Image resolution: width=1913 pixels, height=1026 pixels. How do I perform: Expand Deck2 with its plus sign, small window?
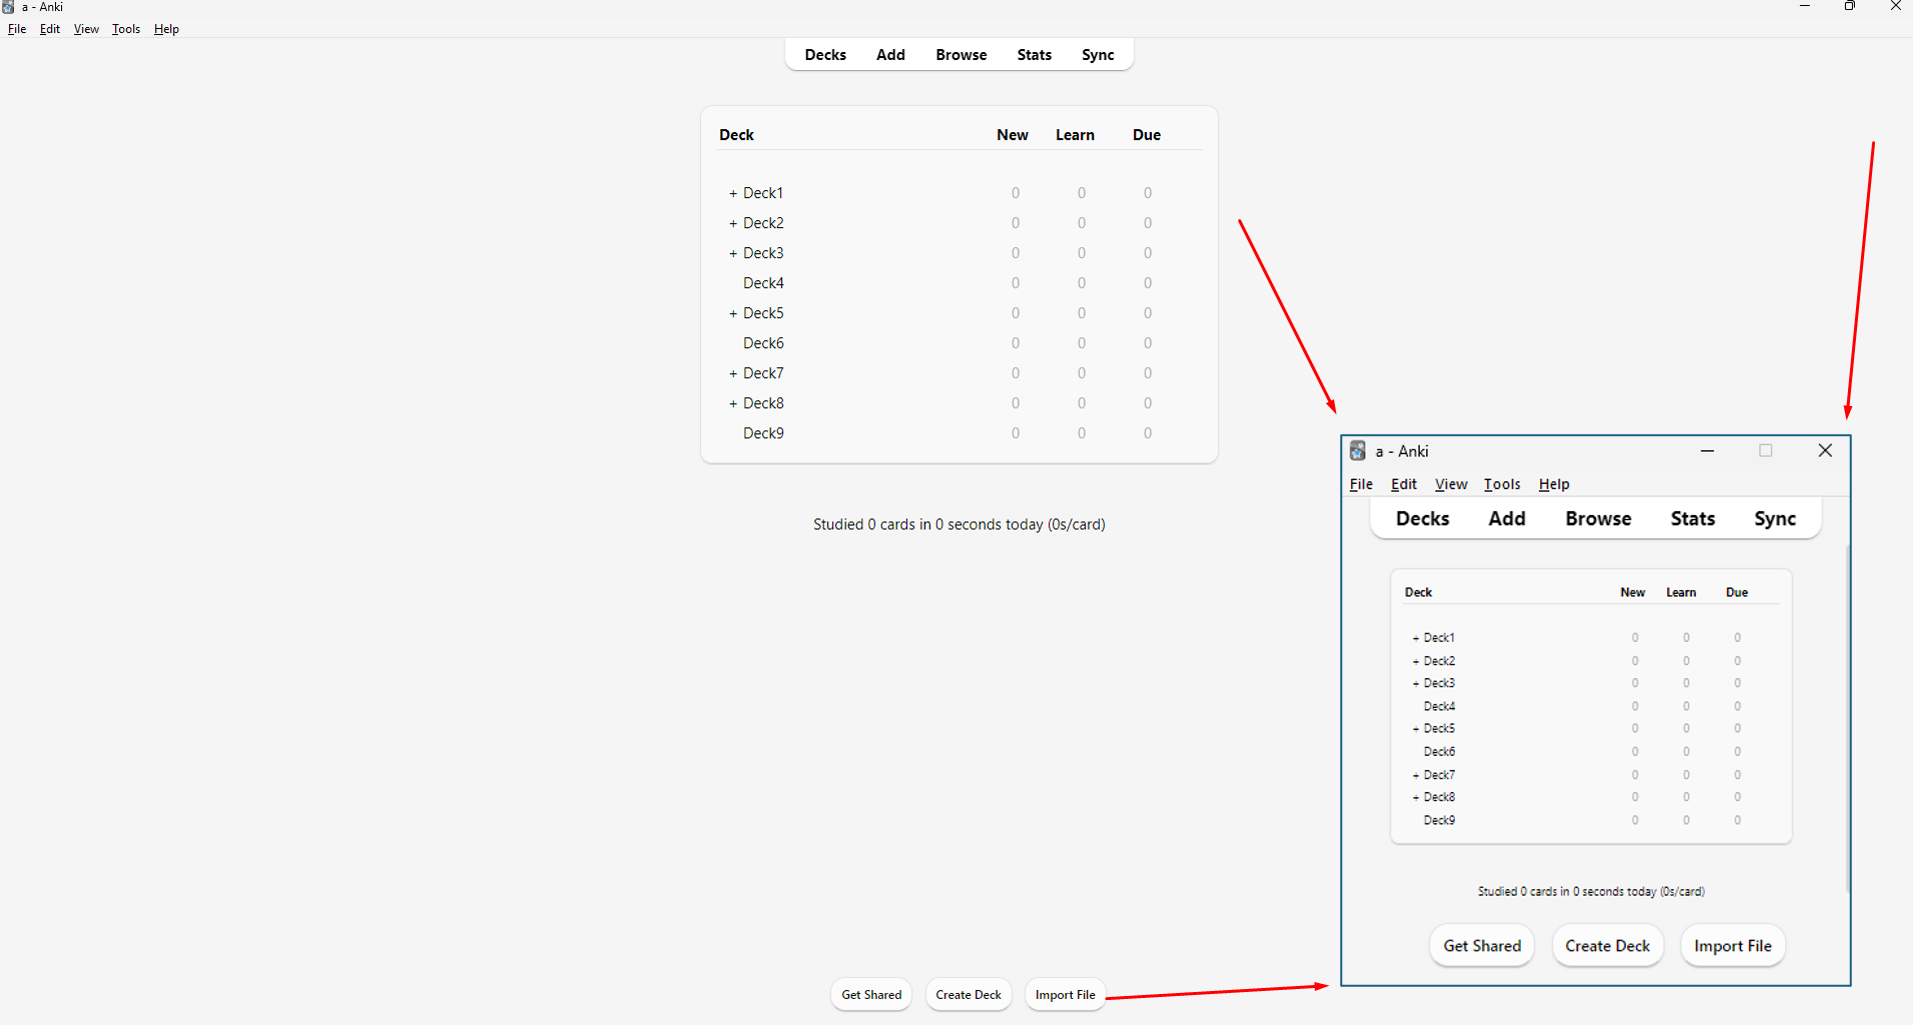[1415, 661]
